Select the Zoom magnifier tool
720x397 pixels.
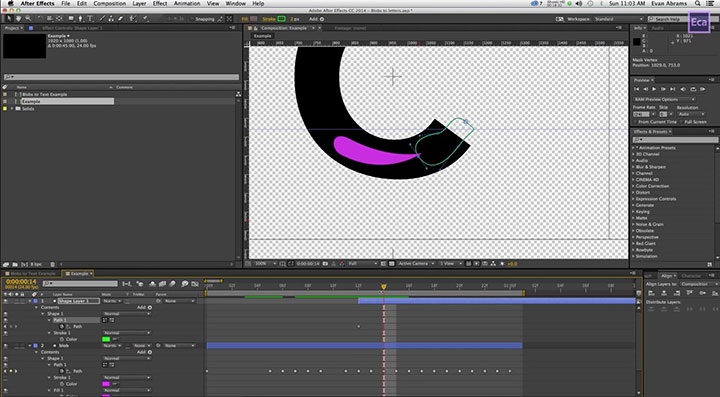pos(28,19)
